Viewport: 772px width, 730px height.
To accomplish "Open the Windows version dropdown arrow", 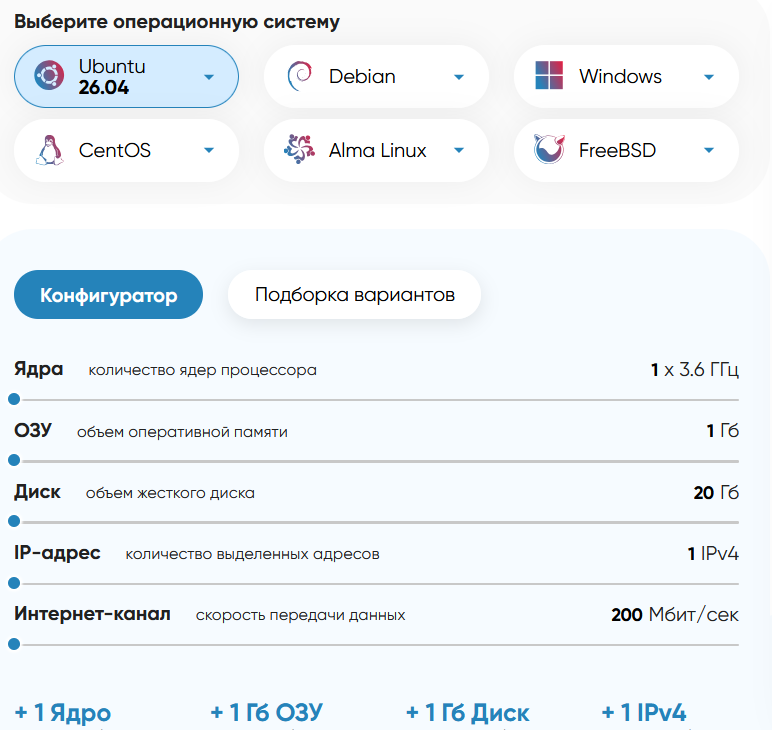I will point(709,77).
